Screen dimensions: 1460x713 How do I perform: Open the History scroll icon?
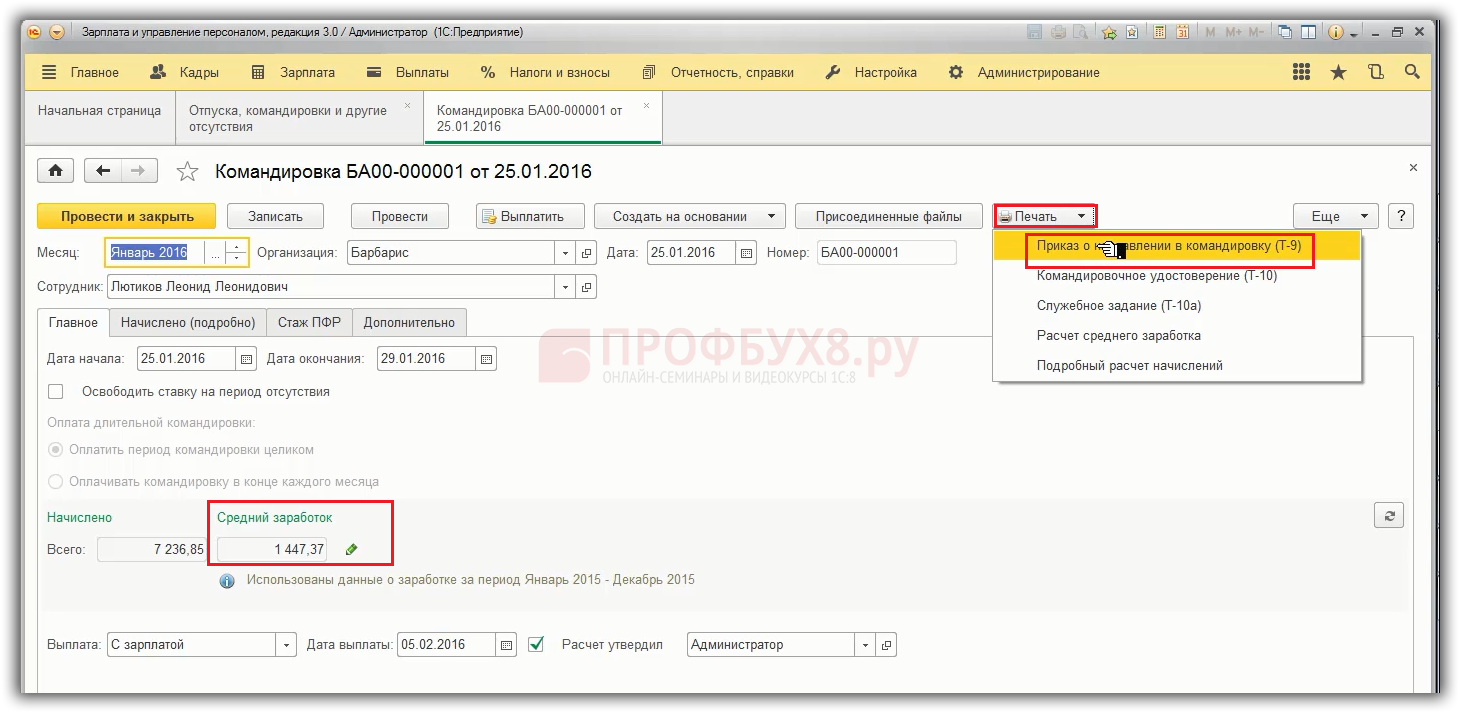pyautogui.click(x=1375, y=72)
